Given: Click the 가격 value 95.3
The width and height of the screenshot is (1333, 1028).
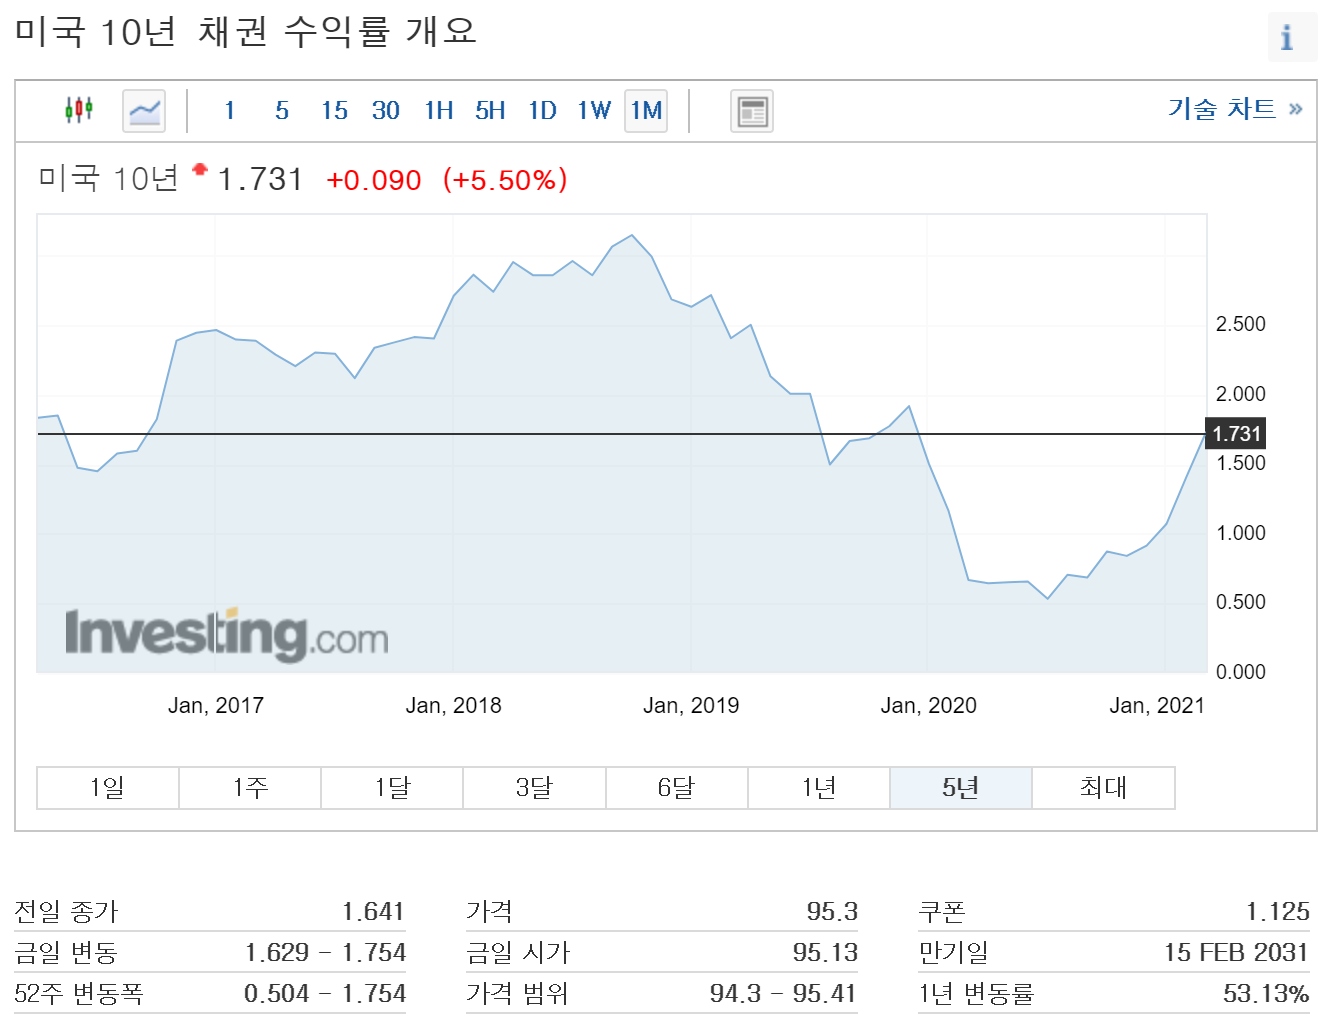Looking at the screenshot, I should [x=832, y=911].
